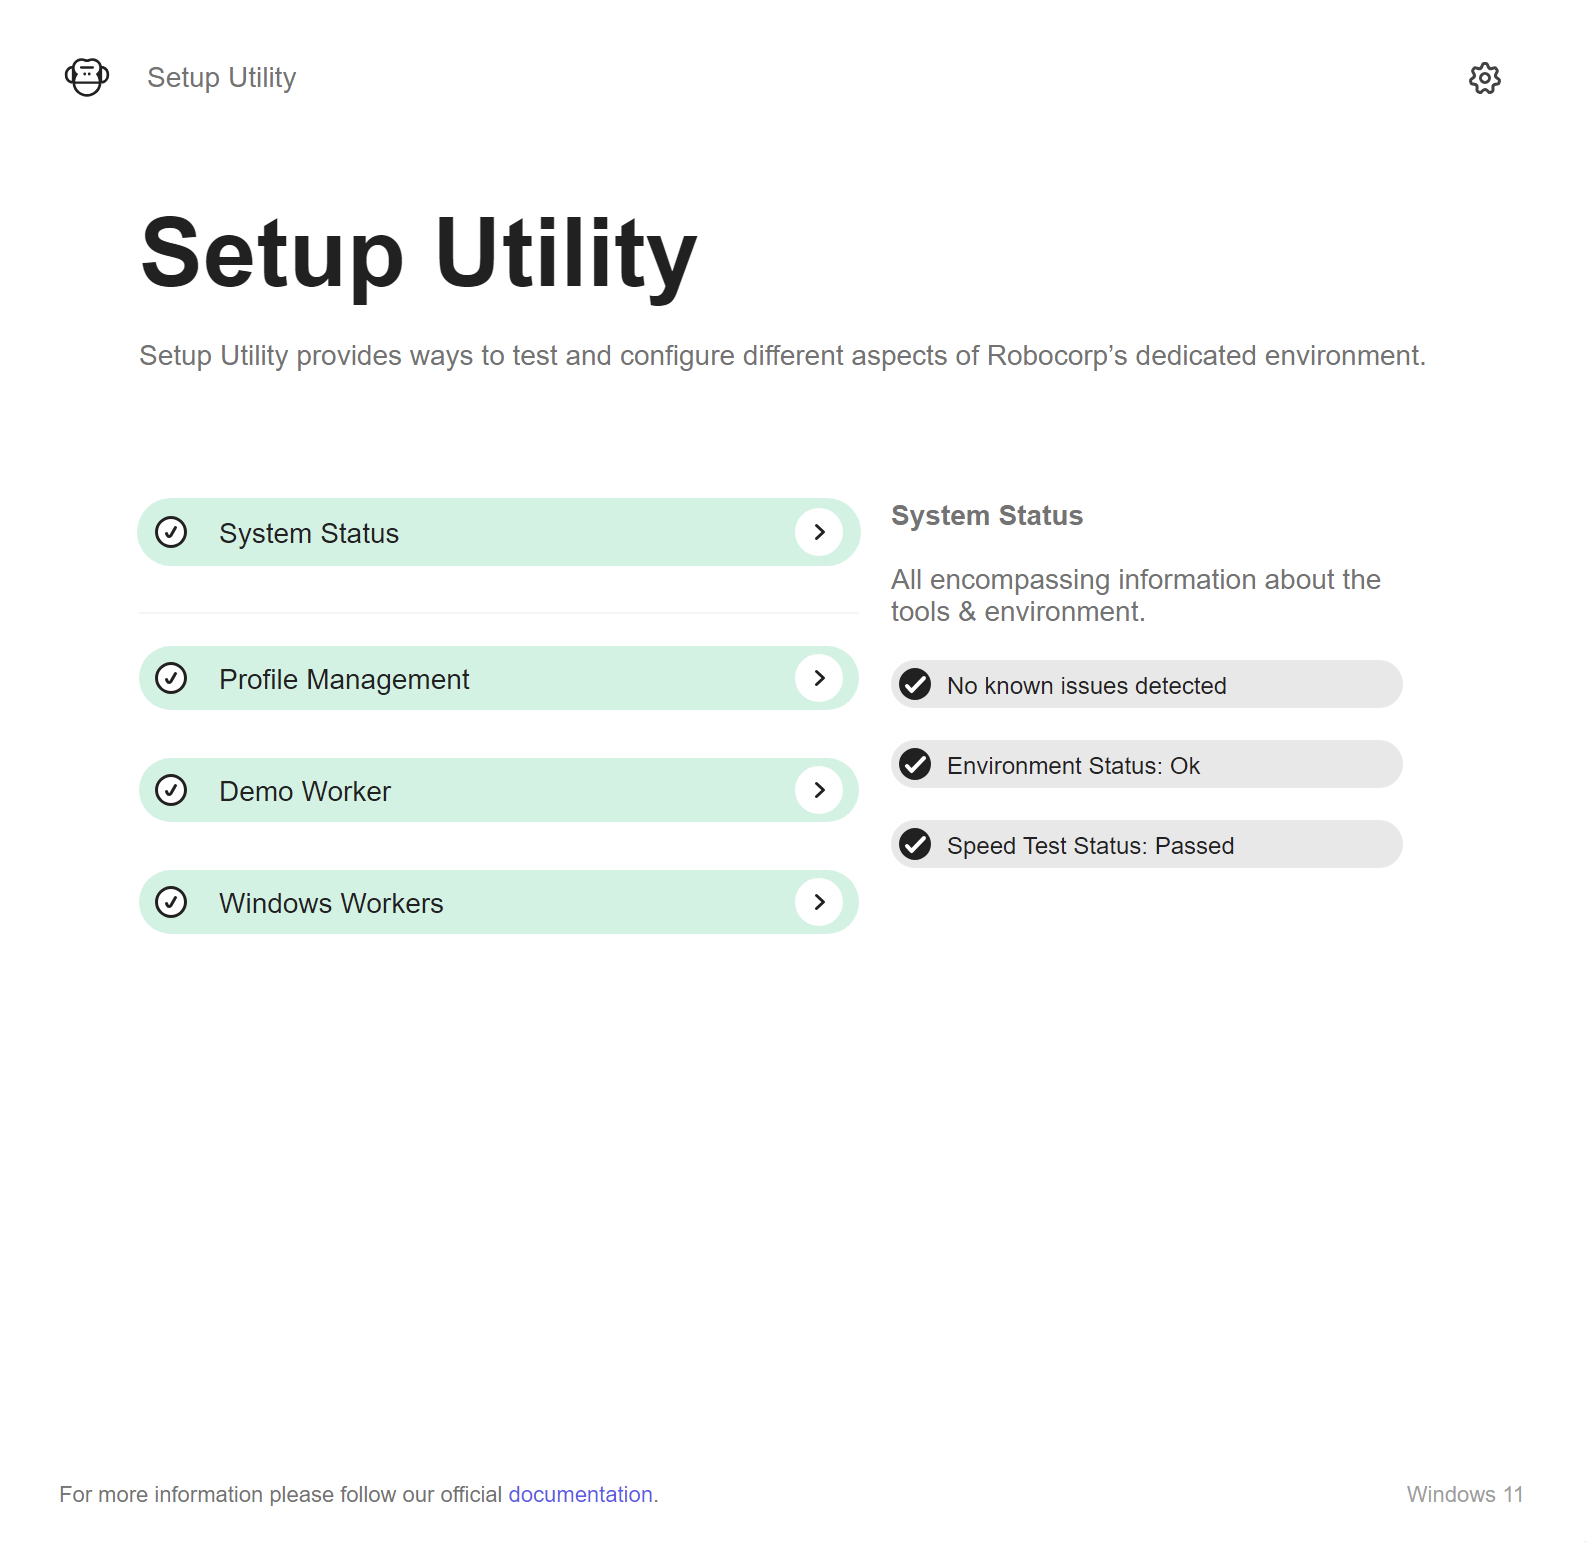Click the Setup Utility header title text
Screen dimensions: 1586x1542
click(x=221, y=78)
